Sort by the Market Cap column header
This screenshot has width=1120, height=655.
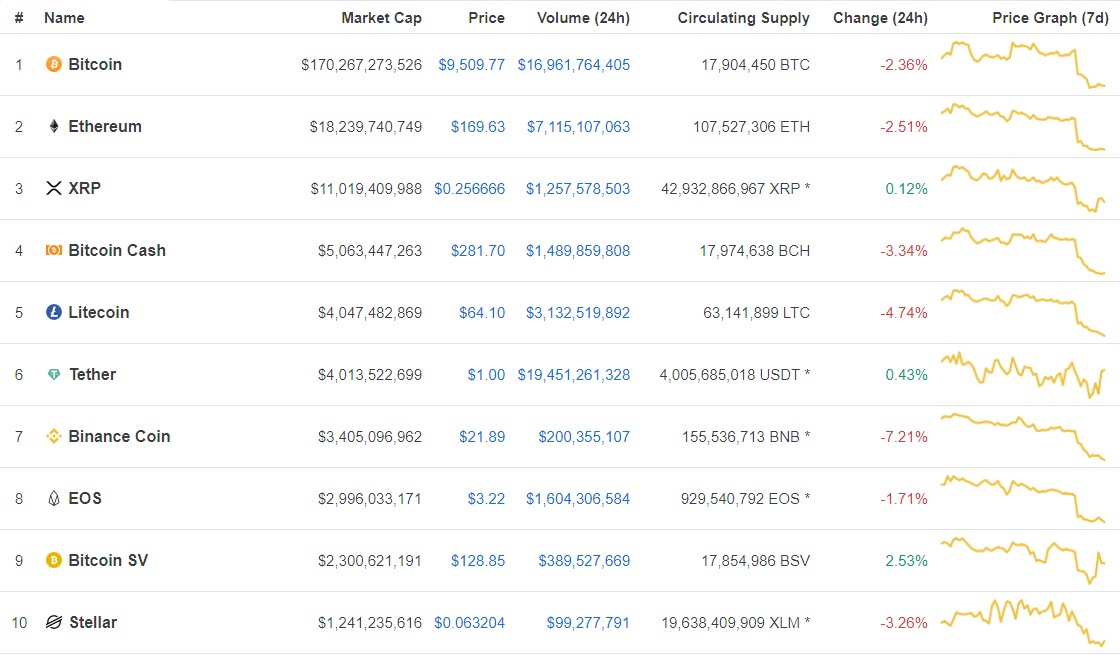tap(381, 18)
